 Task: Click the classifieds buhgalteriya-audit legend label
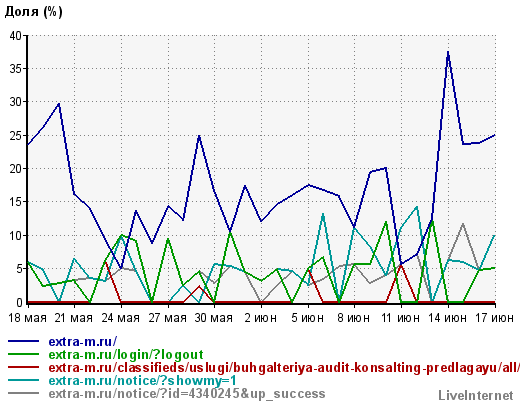pyautogui.click(x=284, y=368)
